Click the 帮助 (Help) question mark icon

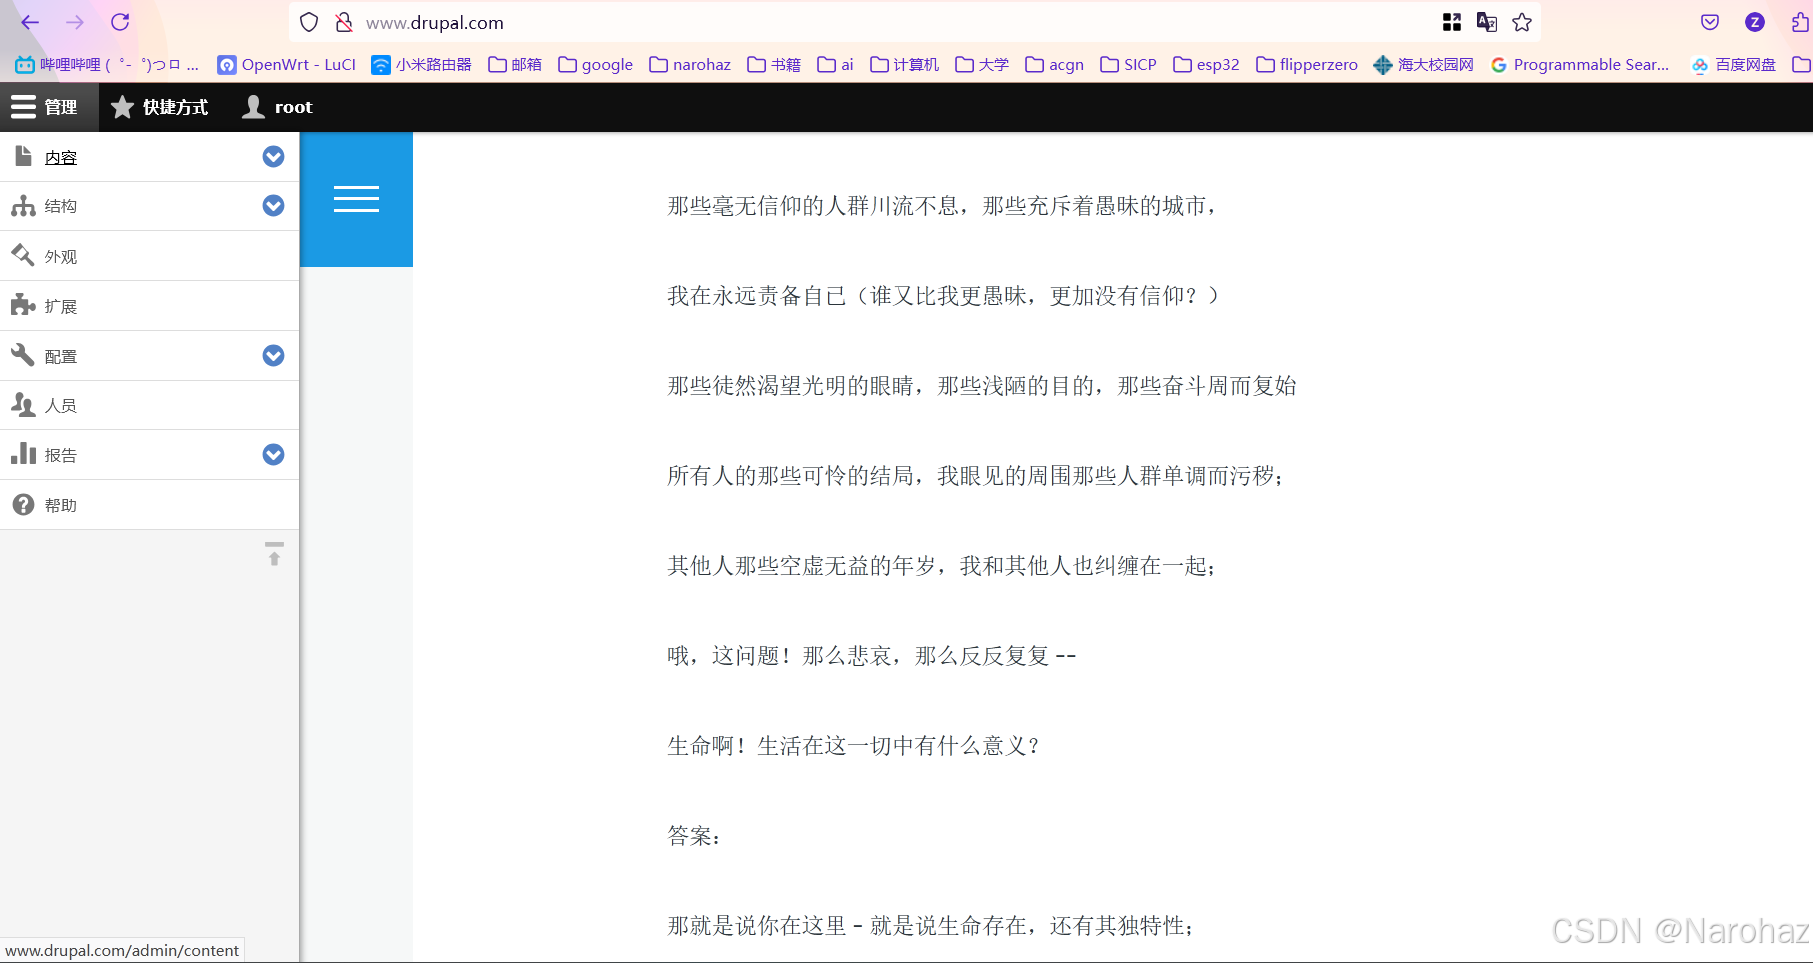(x=23, y=504)
